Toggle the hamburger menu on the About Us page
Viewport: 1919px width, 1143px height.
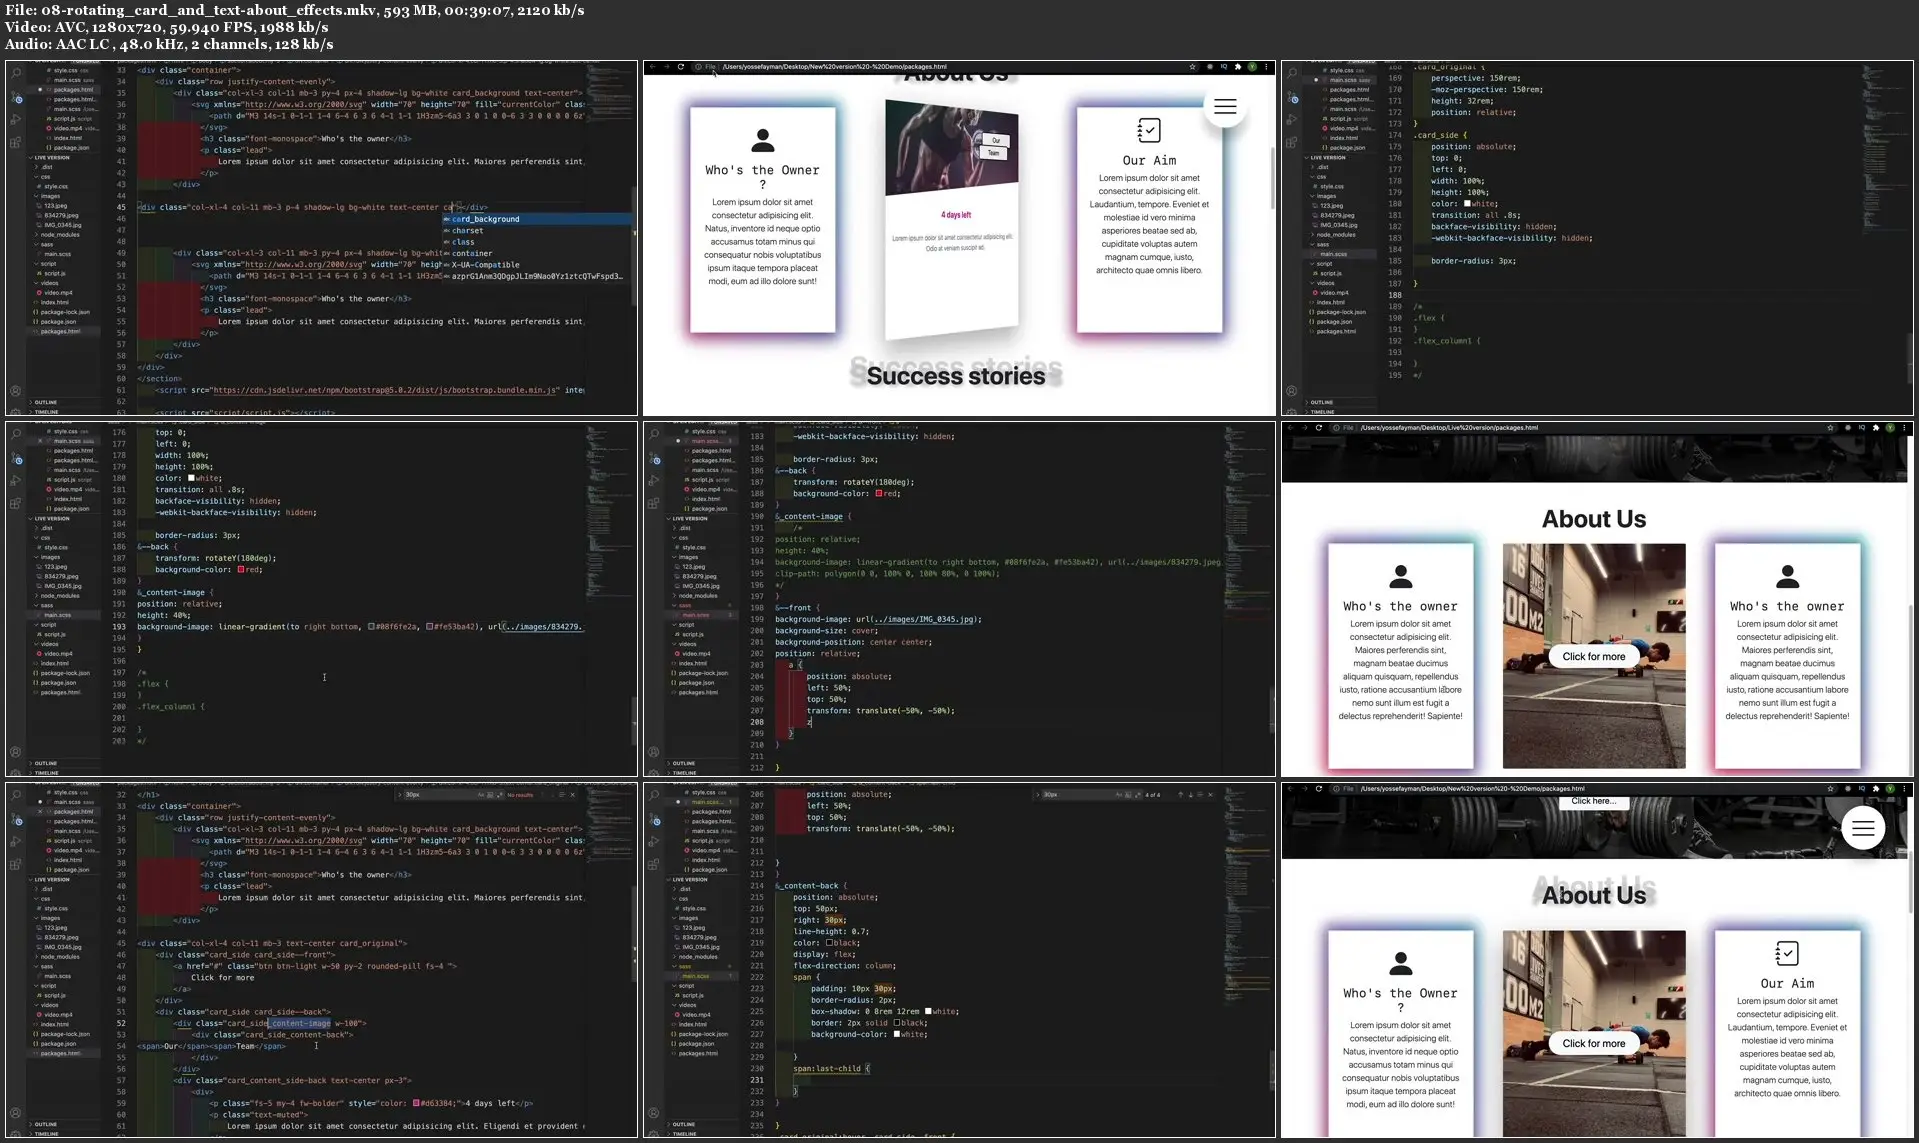pyautogui.click(x=1224, y=106)
